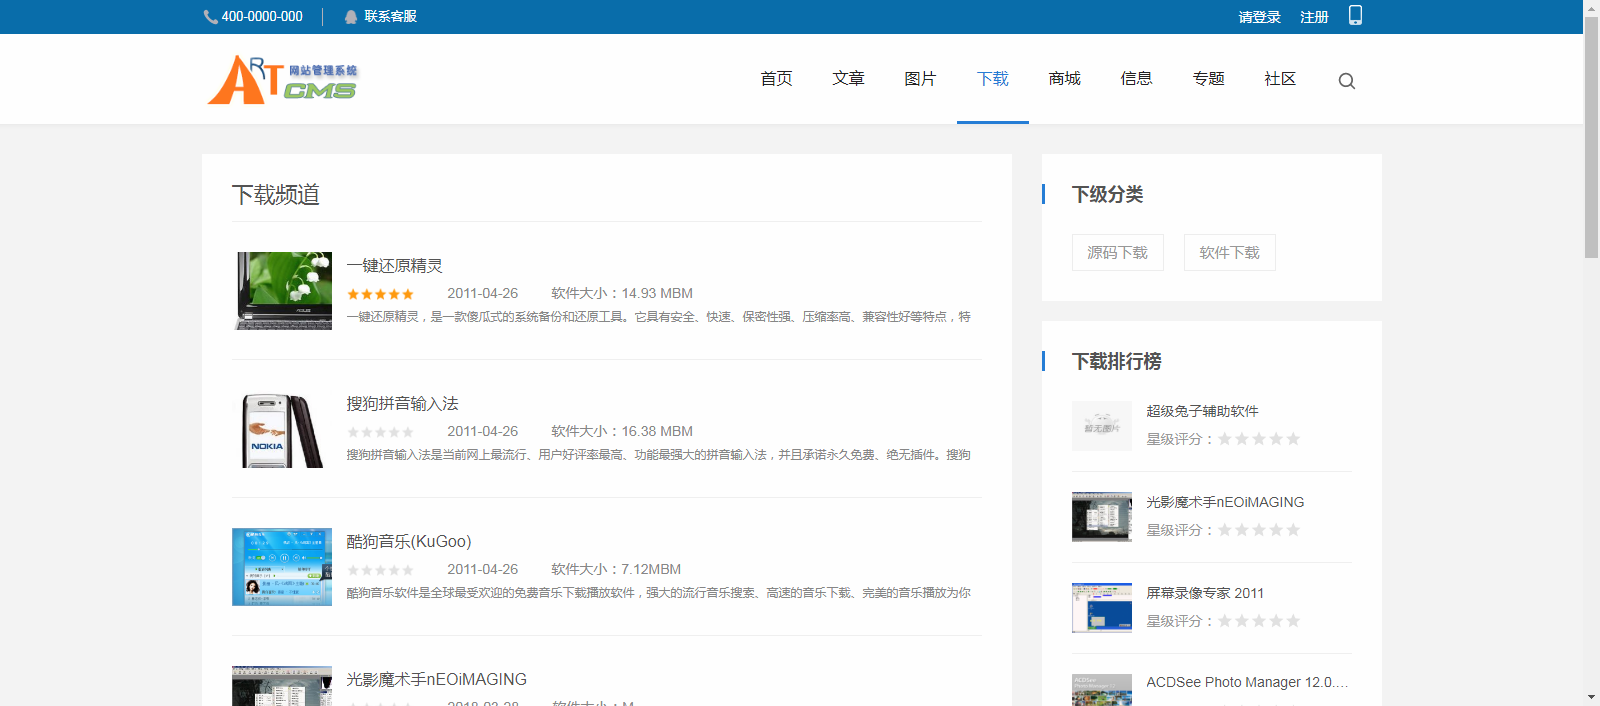
Task: Open the mobile version device icon
Action: click(1355, 15)
